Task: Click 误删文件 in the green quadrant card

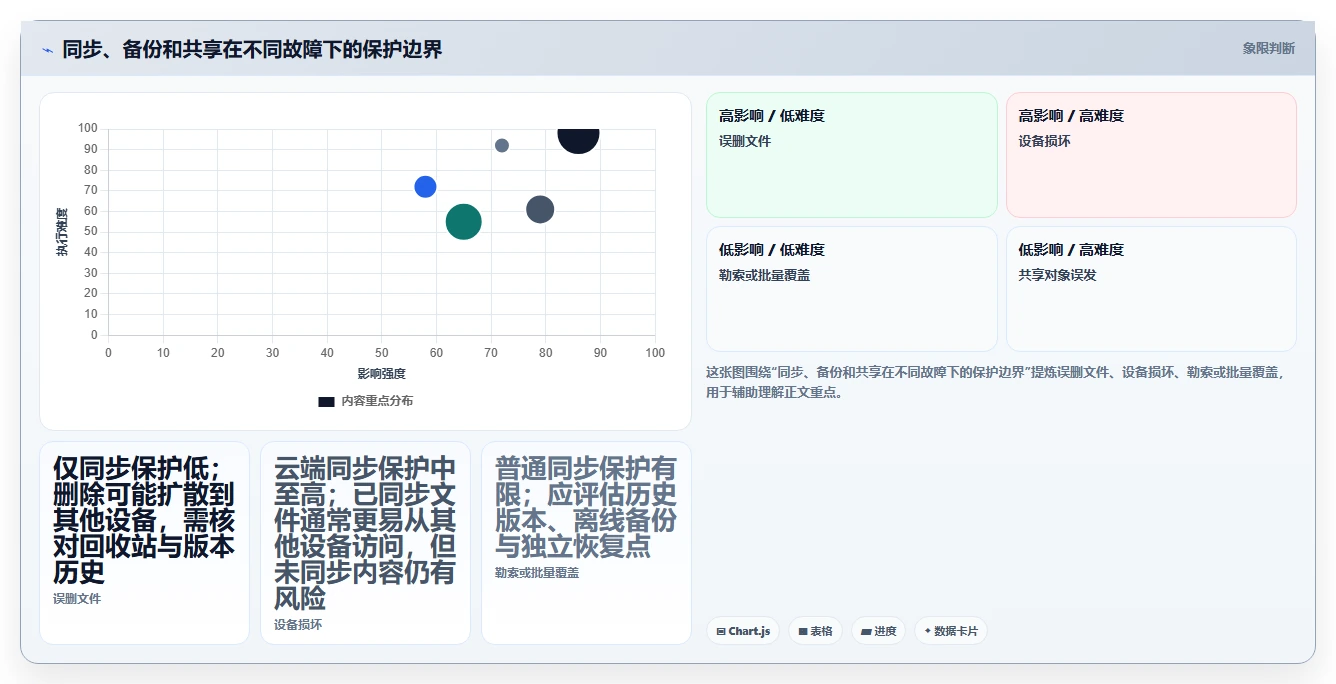Action: pos(745,141)
